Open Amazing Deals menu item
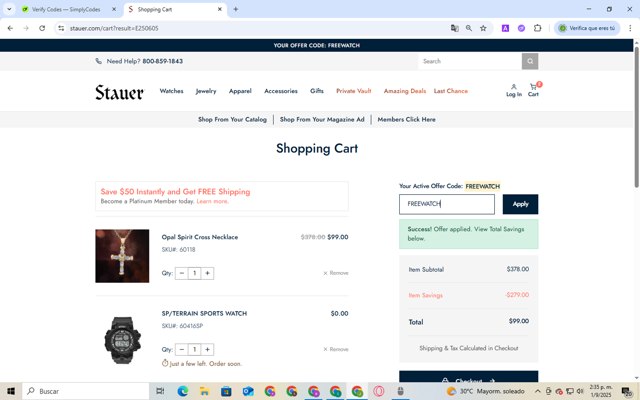The height and width of the screenshot is (400, 640). (x=404, y=91)
